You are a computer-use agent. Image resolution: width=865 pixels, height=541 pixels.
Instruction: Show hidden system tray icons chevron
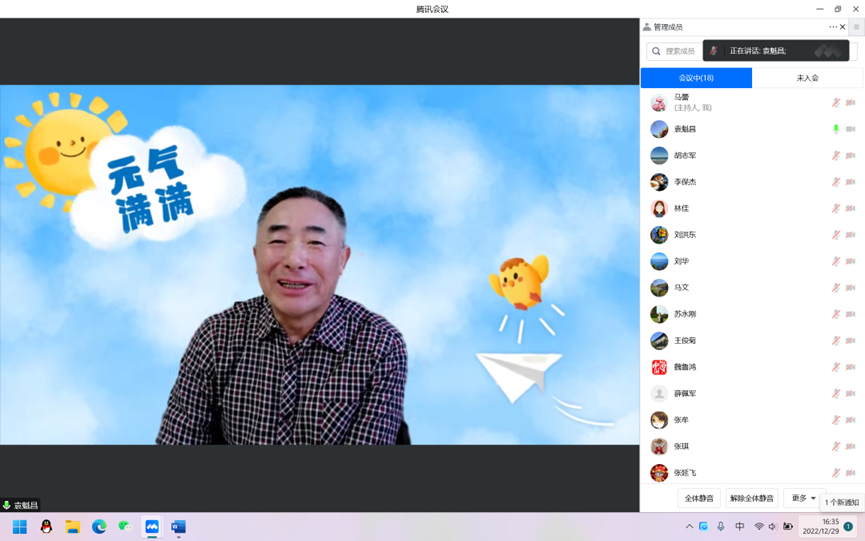point(689,527)
